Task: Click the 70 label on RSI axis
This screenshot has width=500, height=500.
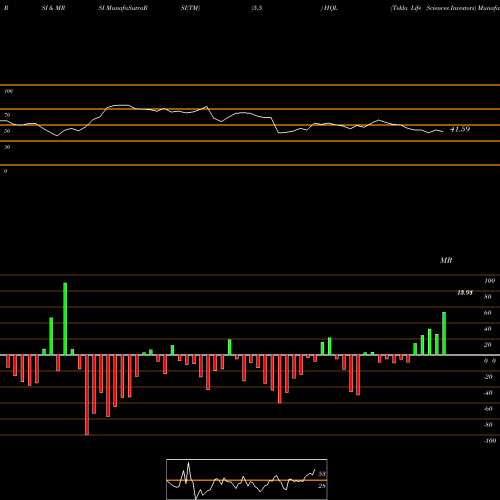Action: (x=7, y=115)
